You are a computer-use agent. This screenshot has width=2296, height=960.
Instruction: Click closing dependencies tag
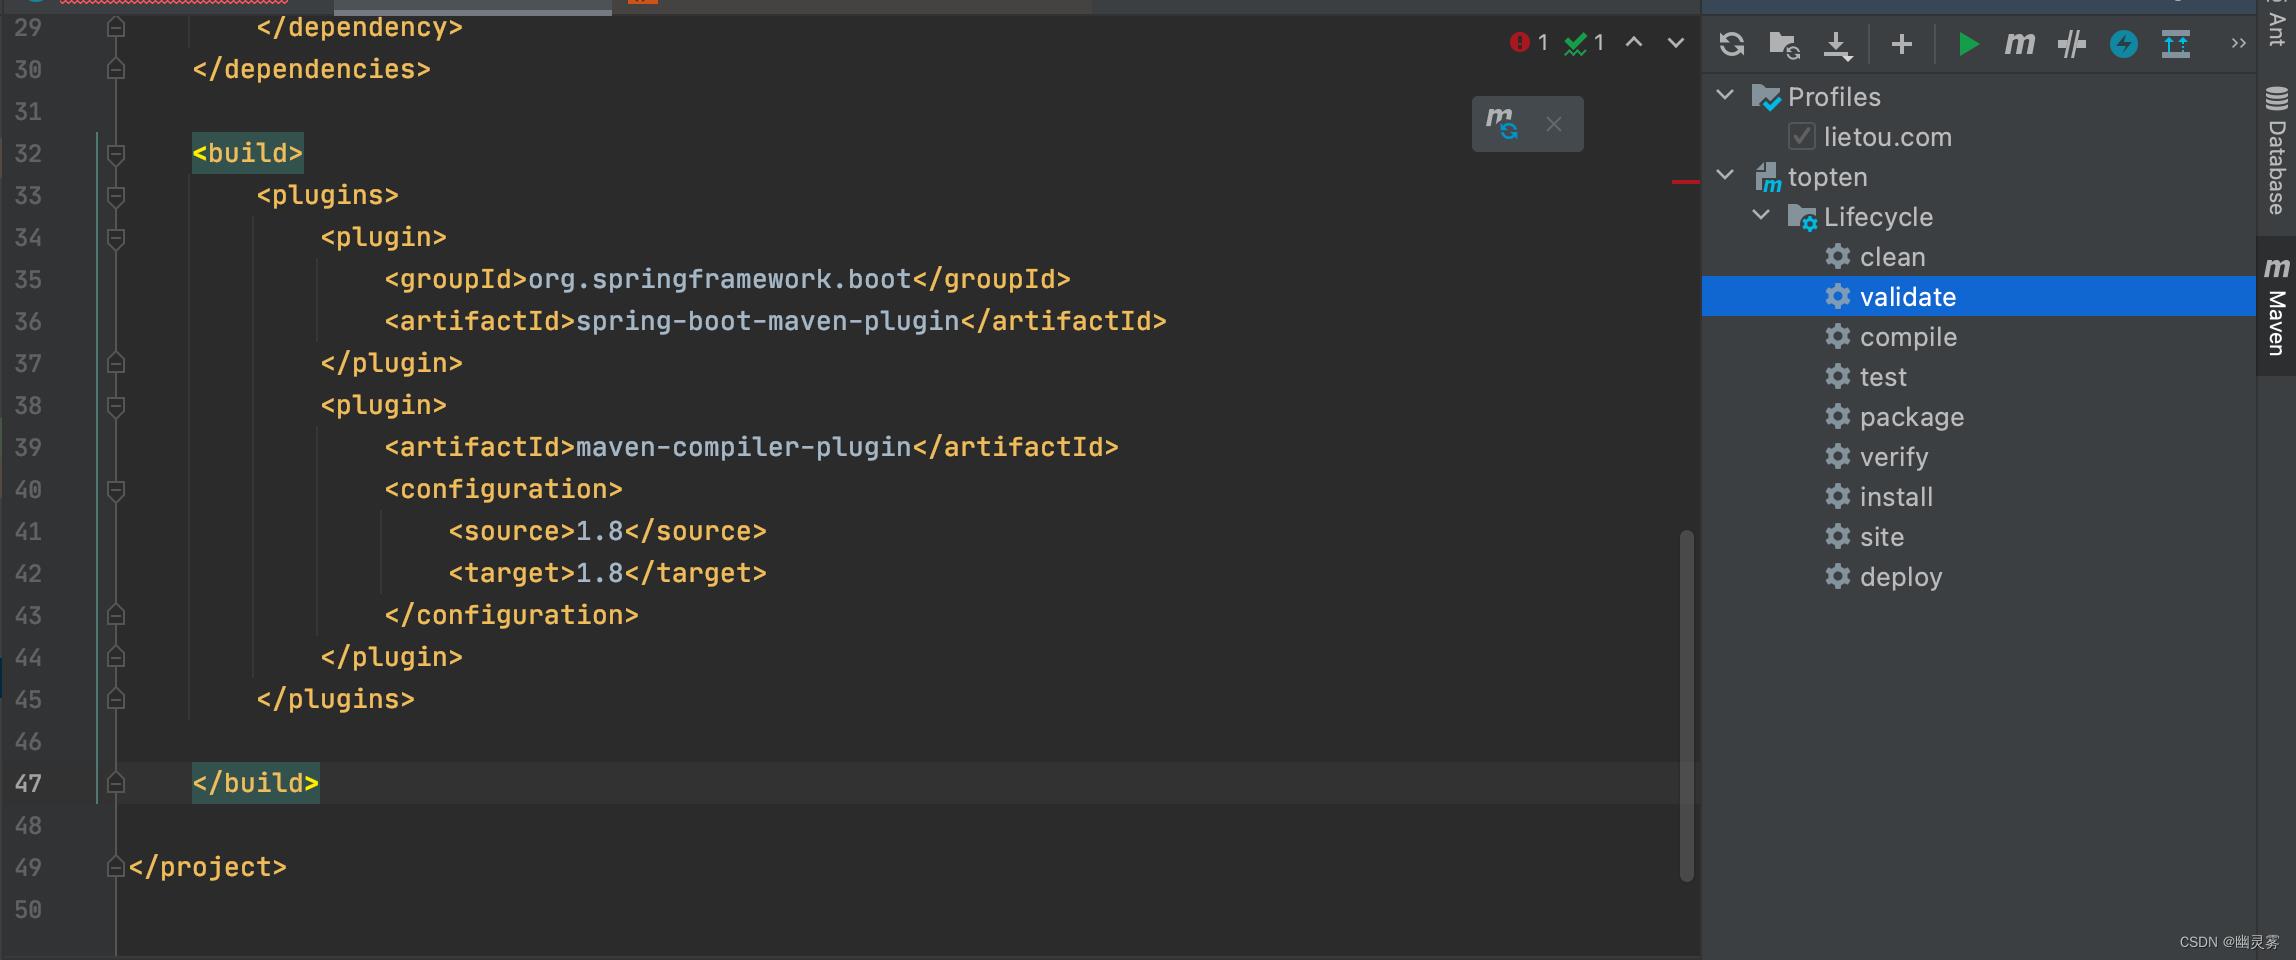pyautogui.click(x=312, y=69)
